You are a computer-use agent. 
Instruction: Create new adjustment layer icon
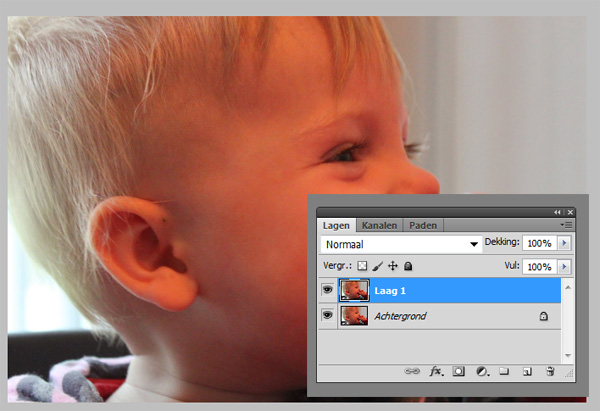(482, 371)
